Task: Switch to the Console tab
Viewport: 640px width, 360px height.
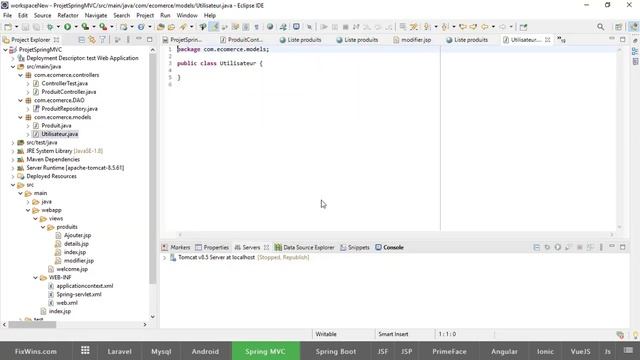Action: tap(389, 247)
